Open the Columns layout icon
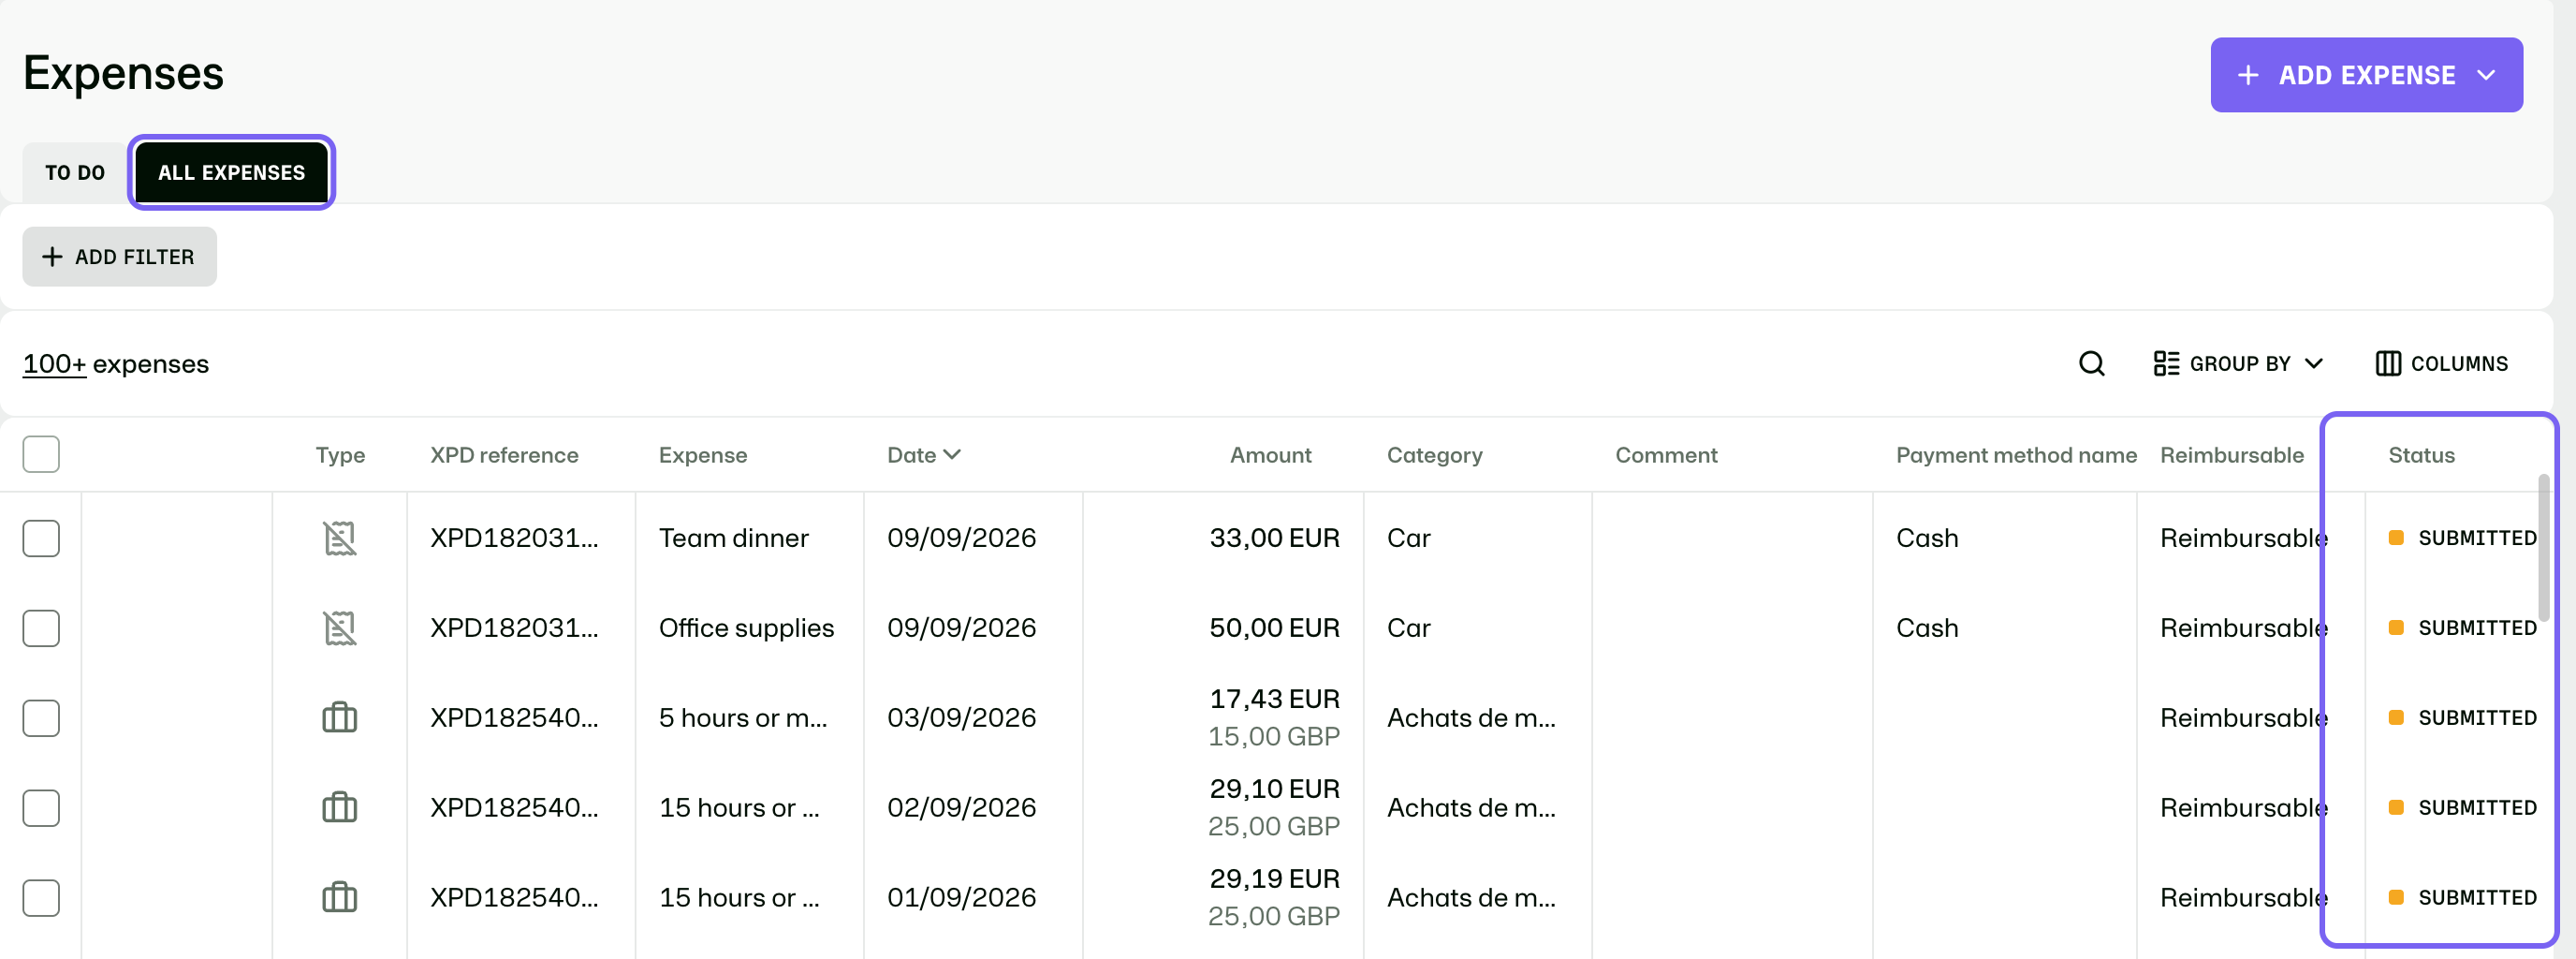Image resolution: width=2576 pixels, height=959 pixels. [x=2387, y=364]
